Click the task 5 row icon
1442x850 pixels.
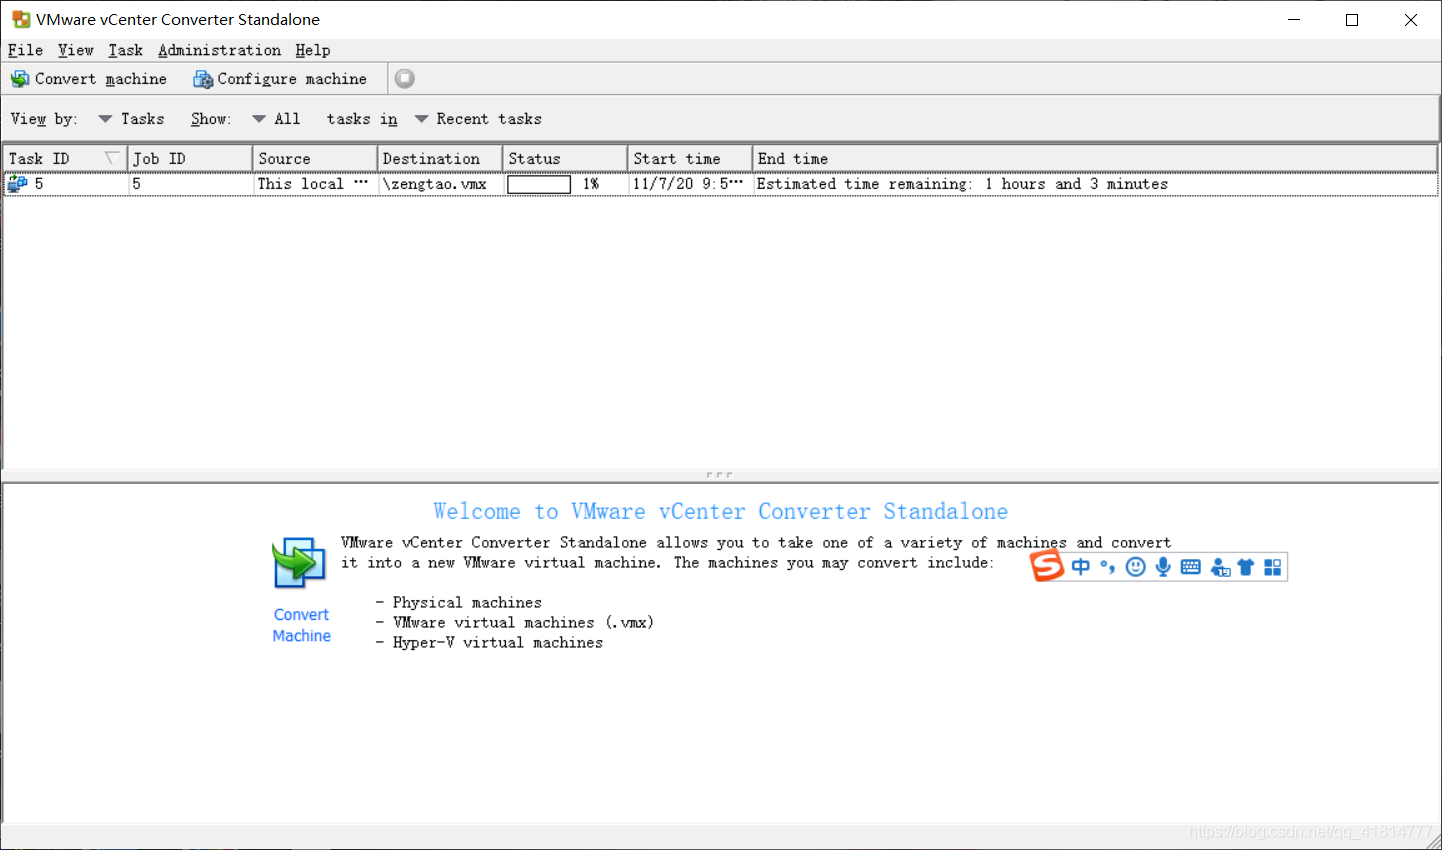coord(17,184)
